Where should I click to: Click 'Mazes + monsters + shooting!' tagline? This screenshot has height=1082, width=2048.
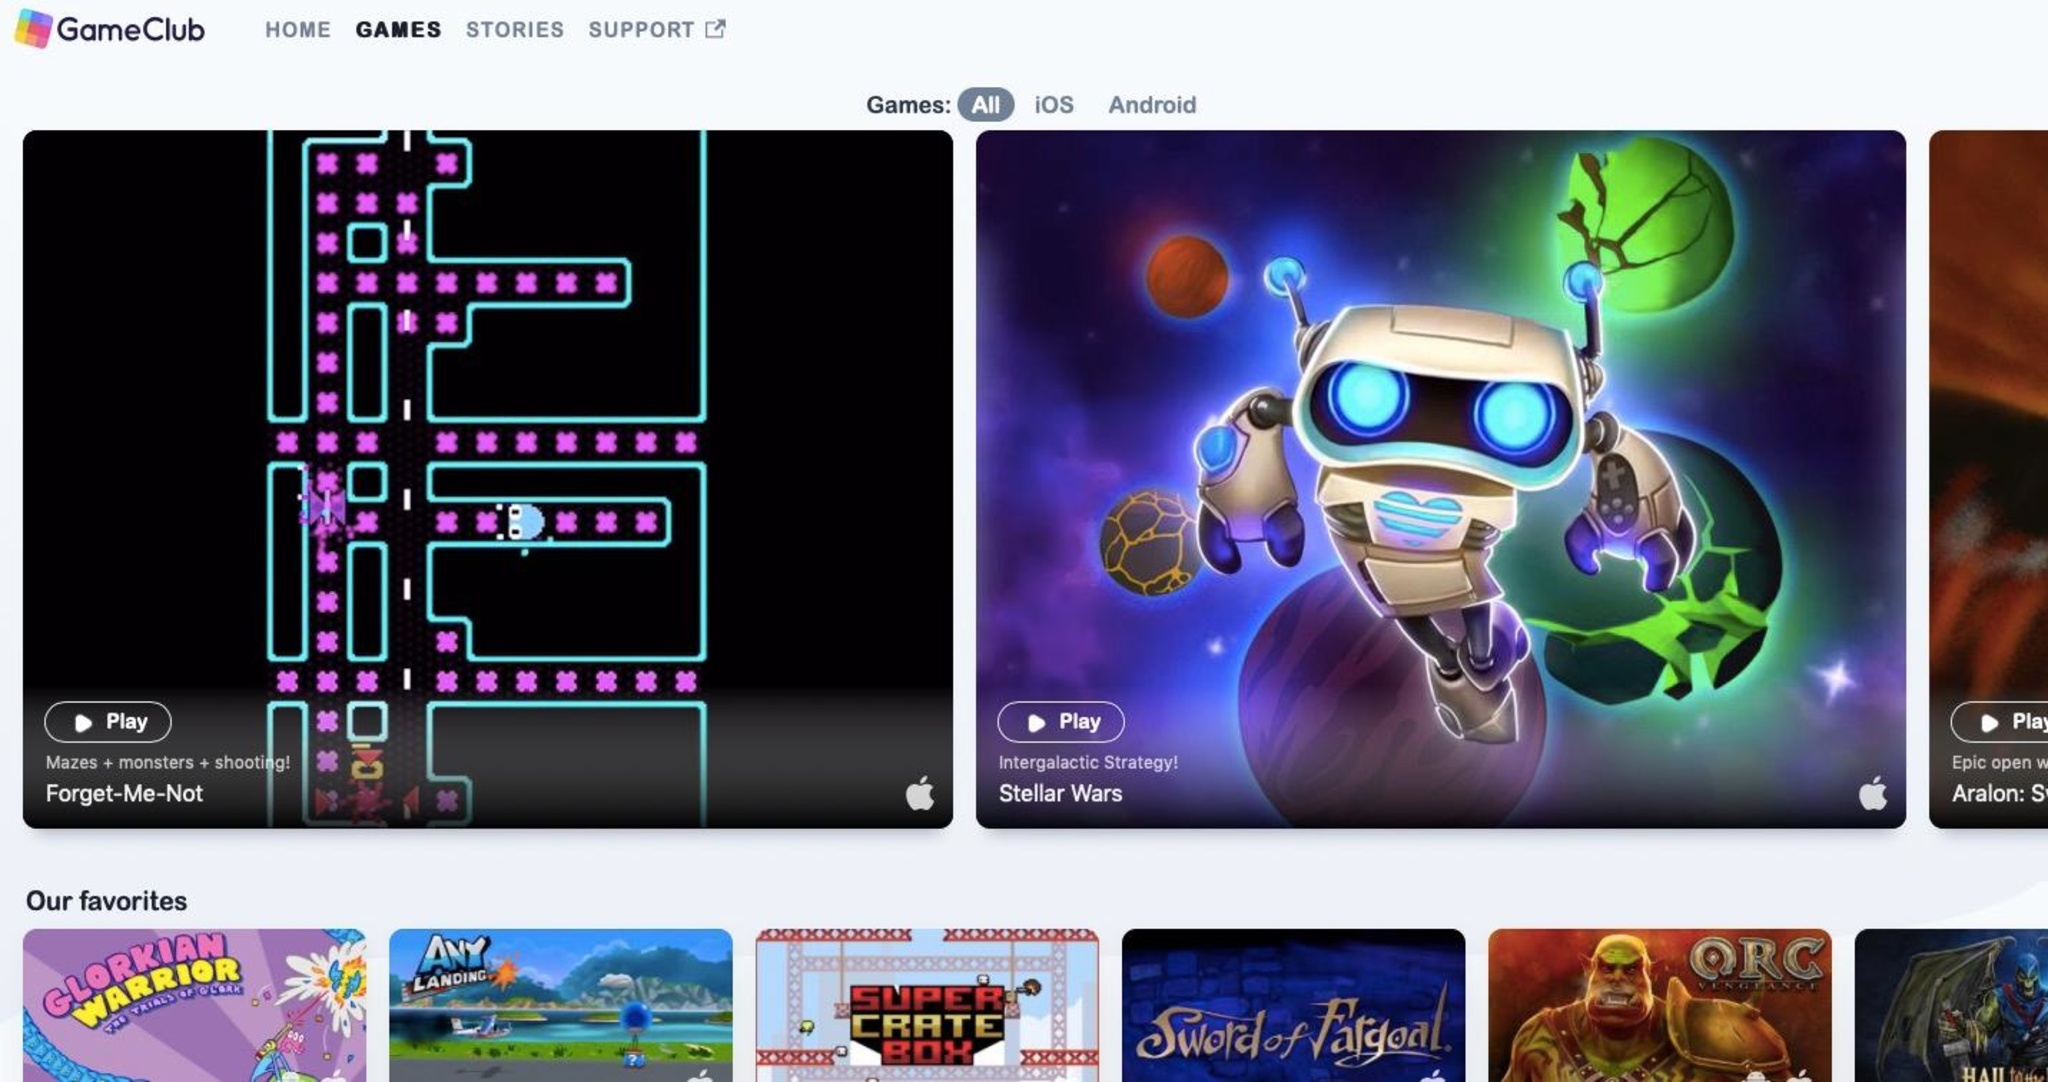(x=168, y=762)
